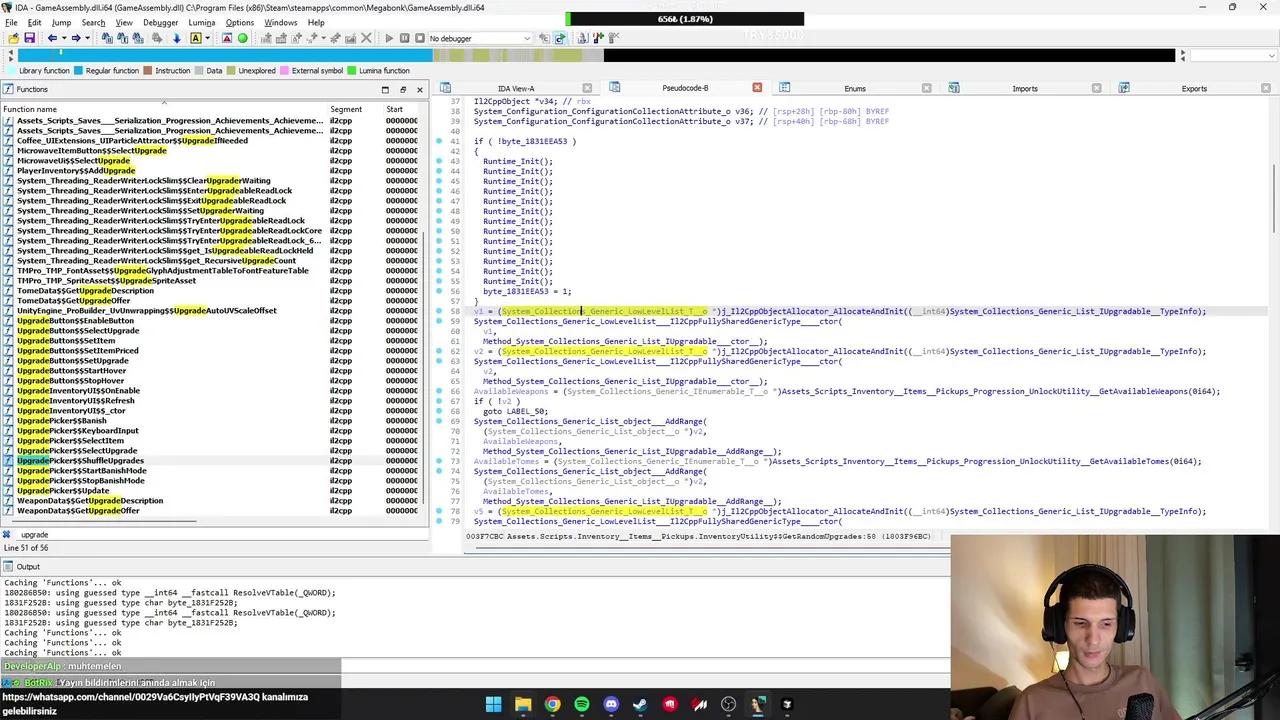The width and height of the screenshot is (1280, 720).
Task: Toggle breakpoint dot on line 62
Action: (439, 351)
